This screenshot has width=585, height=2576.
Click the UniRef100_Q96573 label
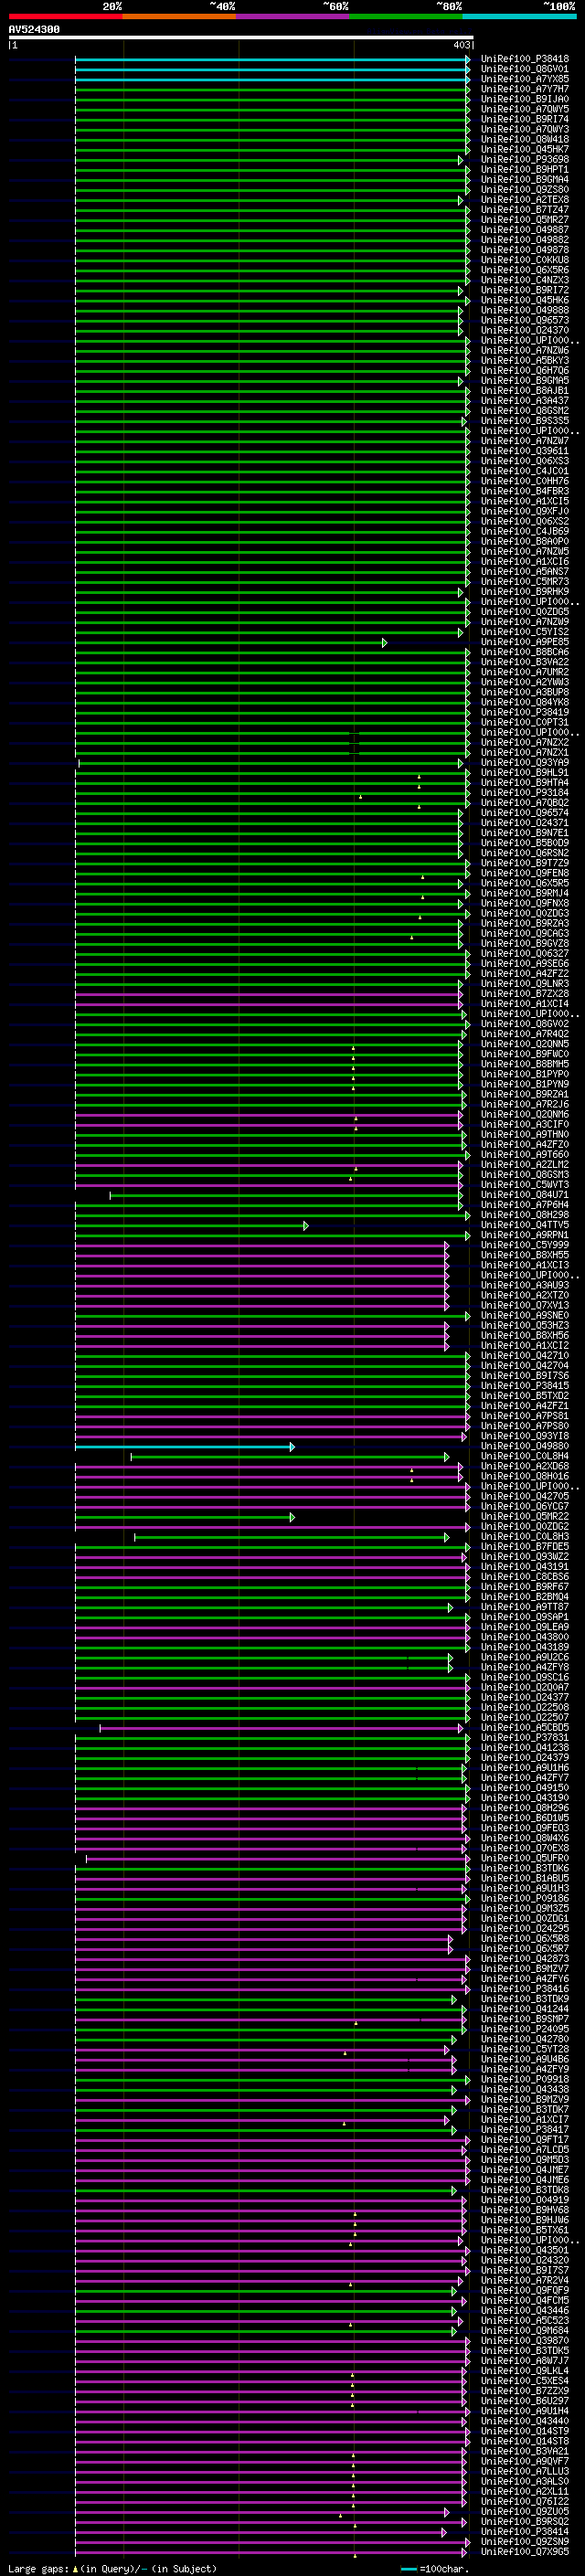coord(525,320)
